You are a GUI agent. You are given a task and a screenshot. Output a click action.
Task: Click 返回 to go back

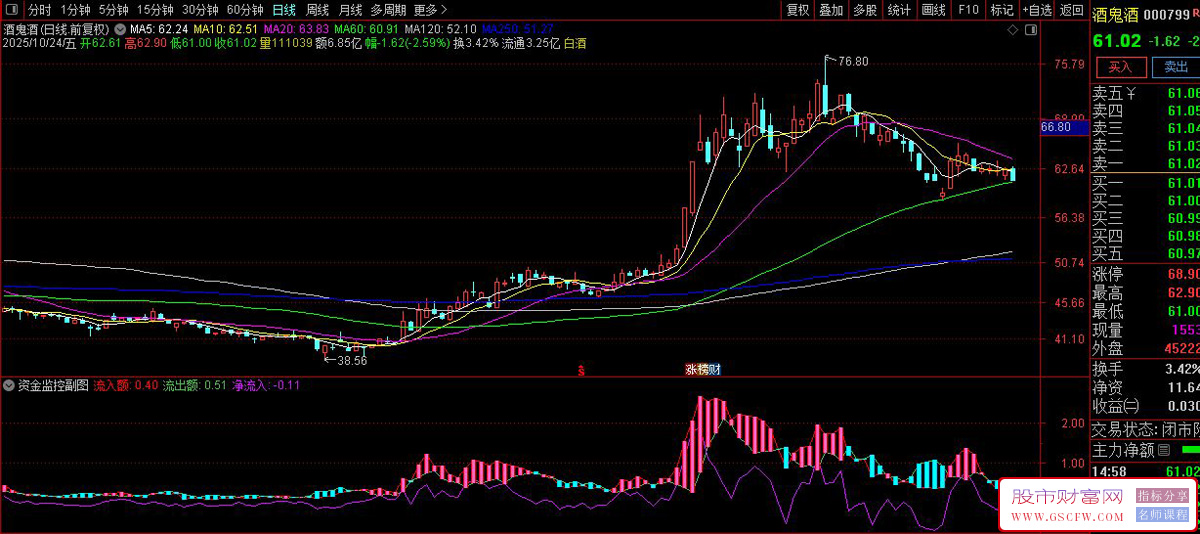point(1071,10)
